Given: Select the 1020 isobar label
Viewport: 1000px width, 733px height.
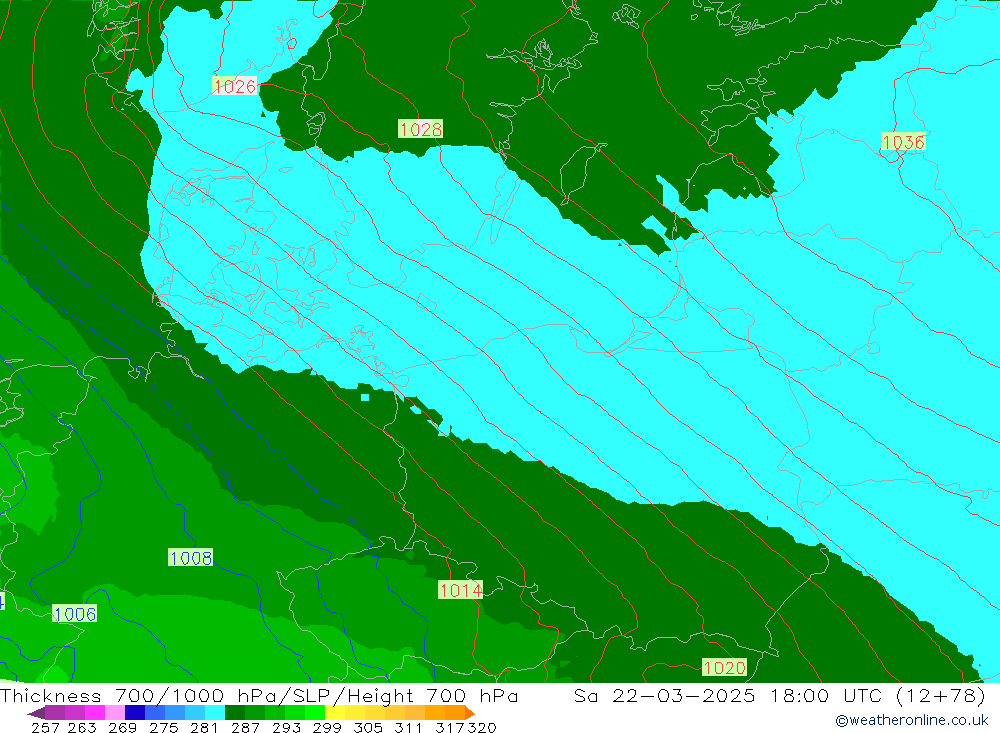Looking at the screenshot, I should pyautogui.click(x=724, y=667).
